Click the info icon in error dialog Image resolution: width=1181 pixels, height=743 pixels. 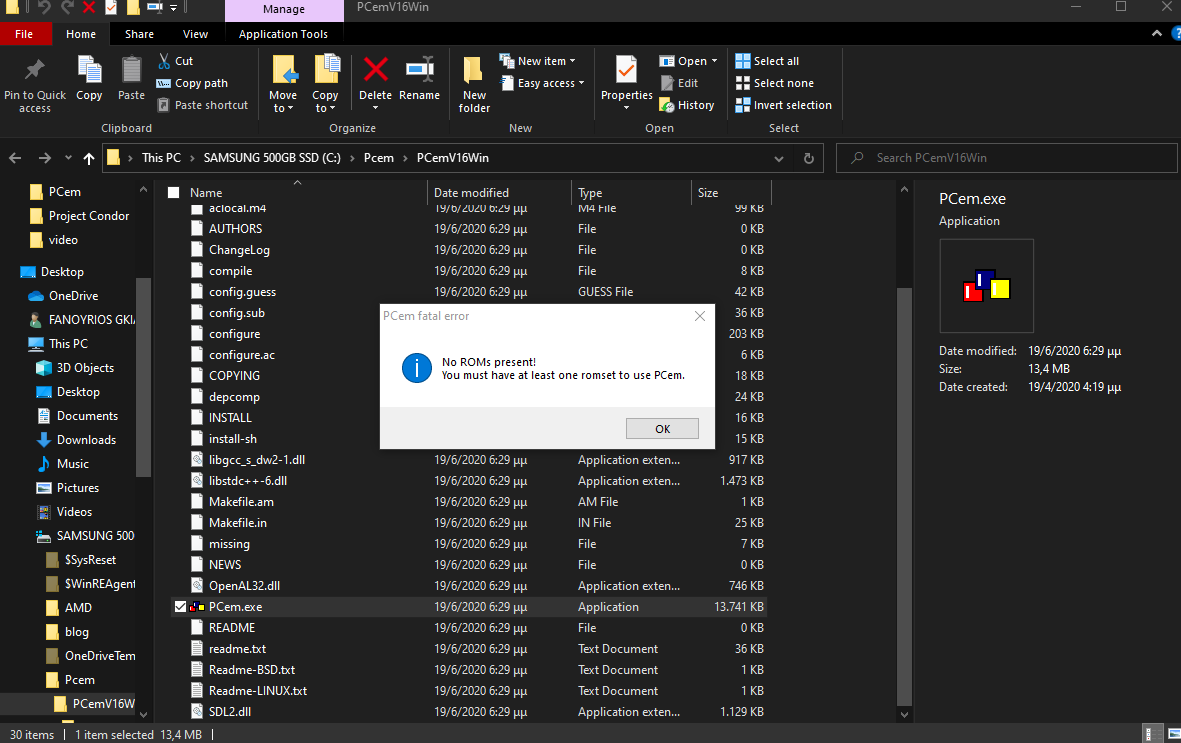pyautogui.click(x=417, y=368)
